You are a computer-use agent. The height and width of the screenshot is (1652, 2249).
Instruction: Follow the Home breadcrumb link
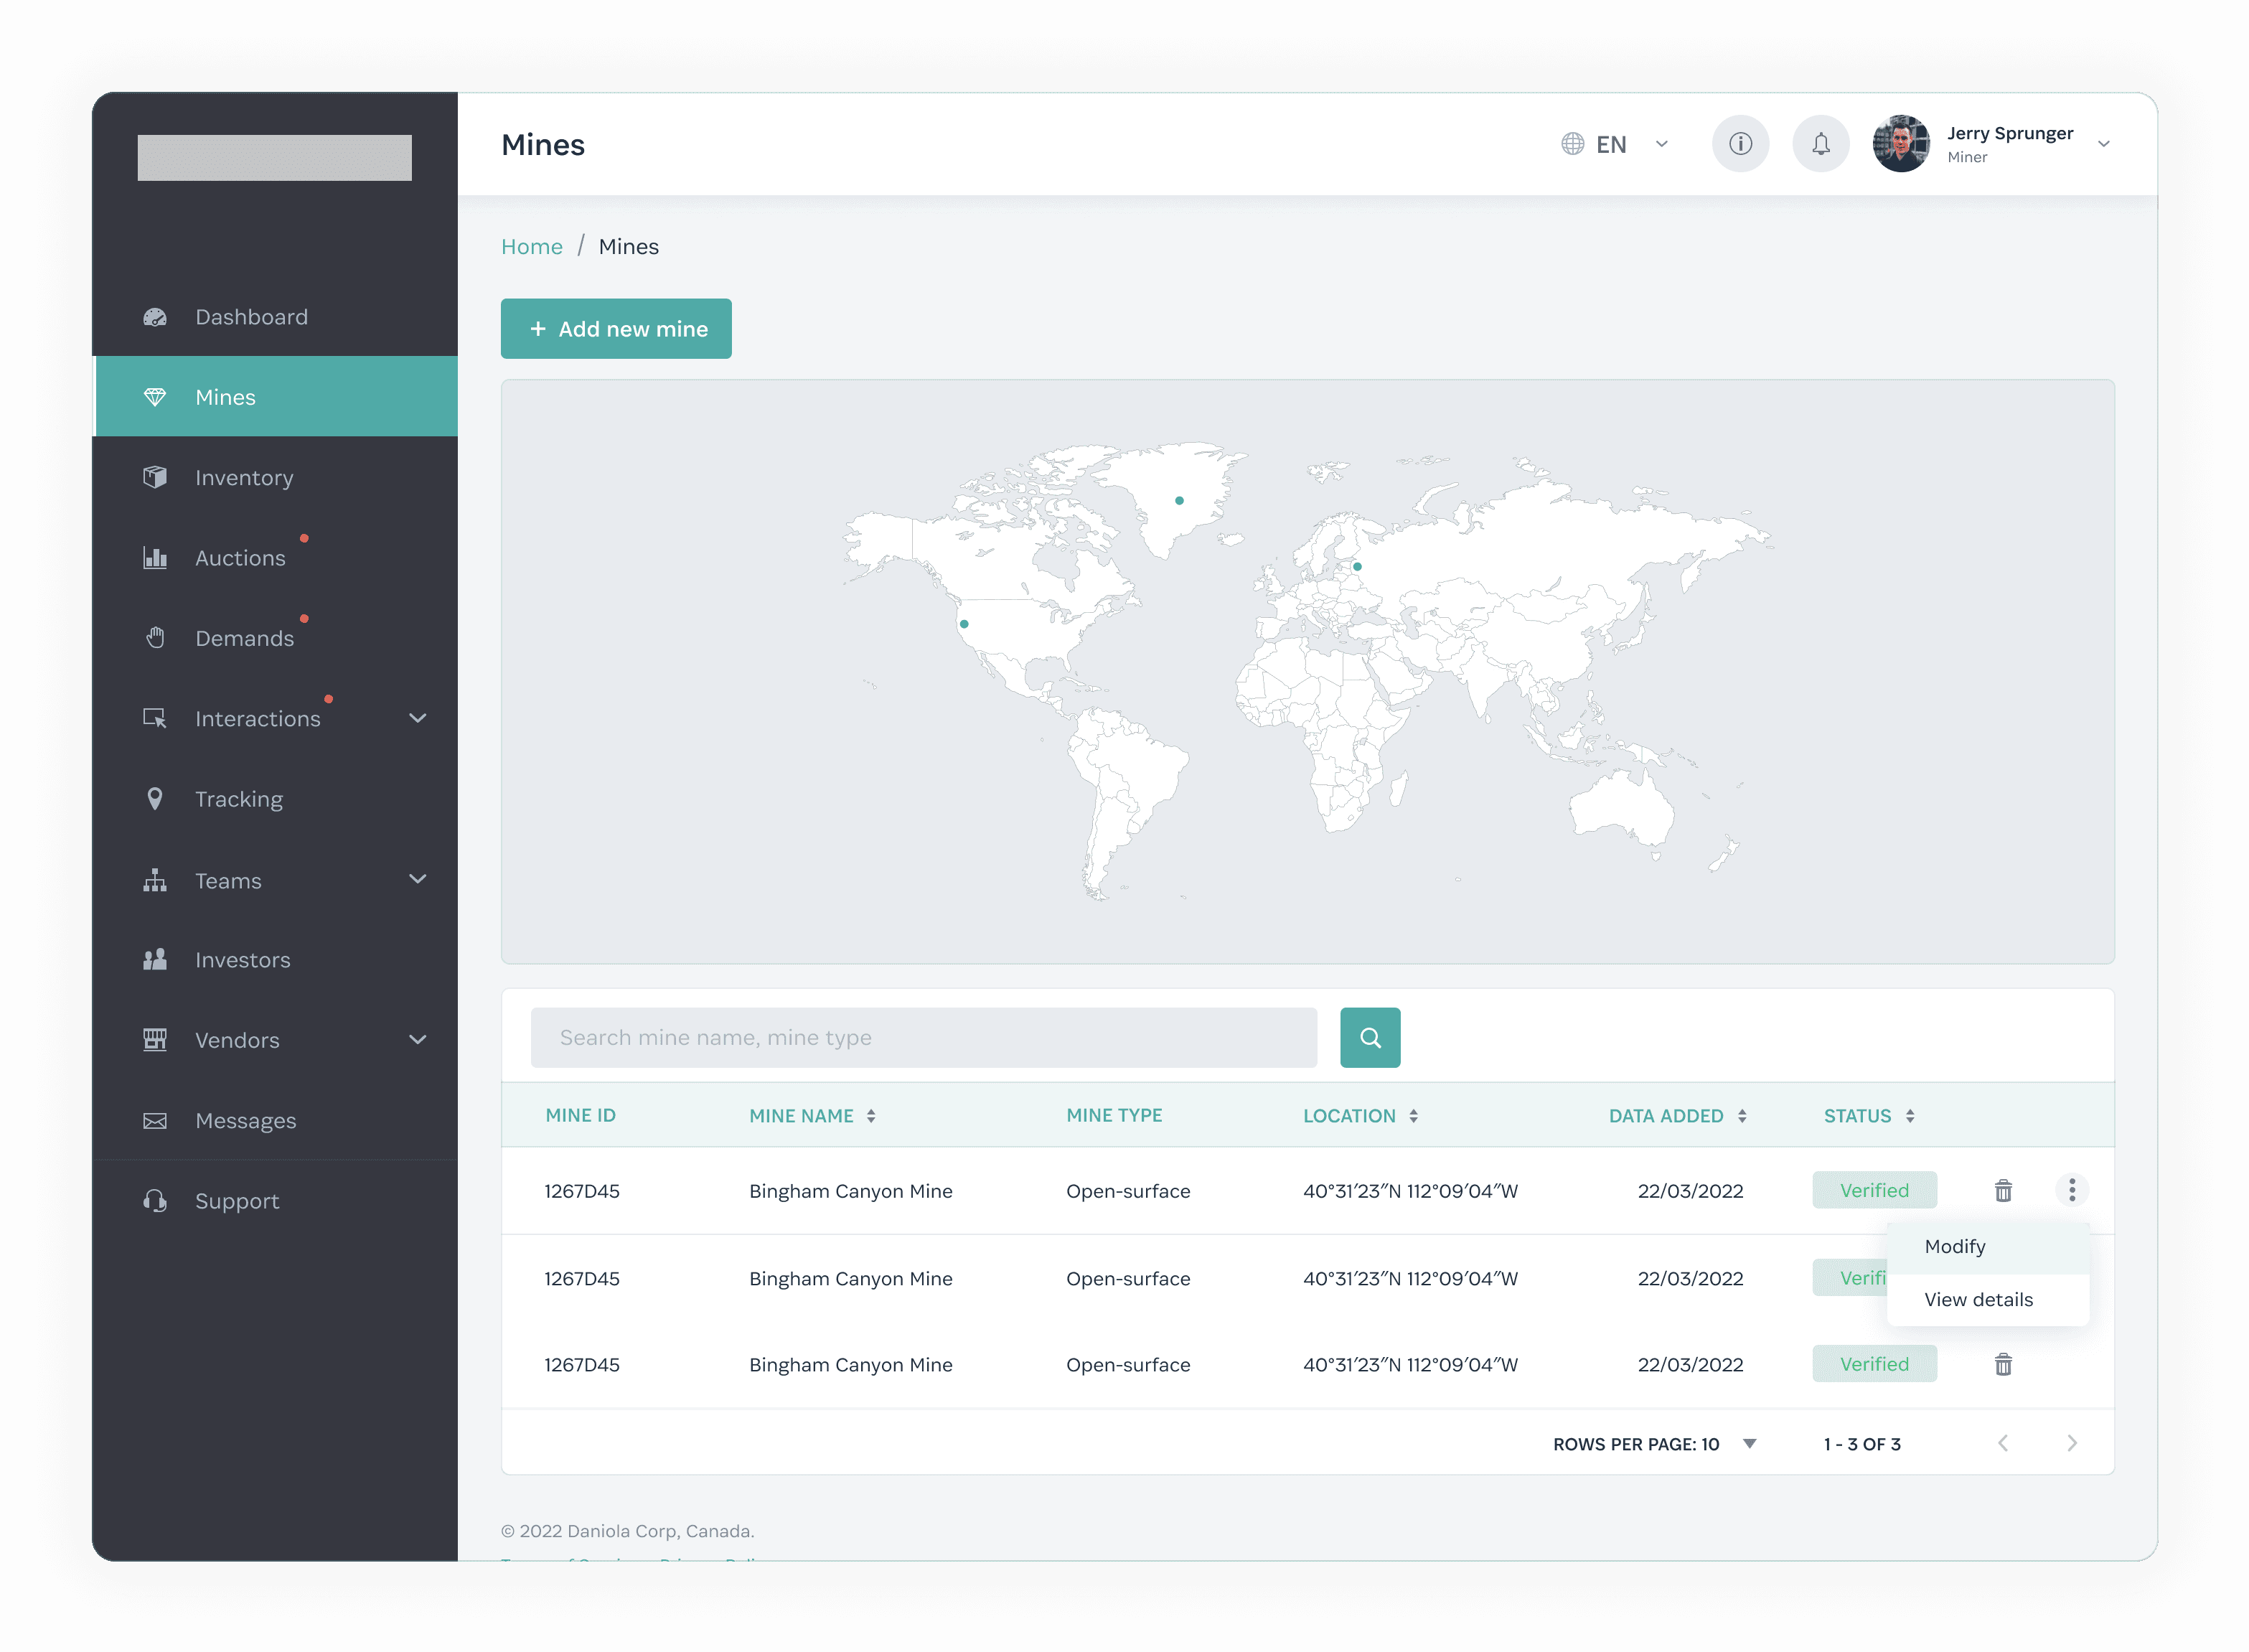[531, 247]
